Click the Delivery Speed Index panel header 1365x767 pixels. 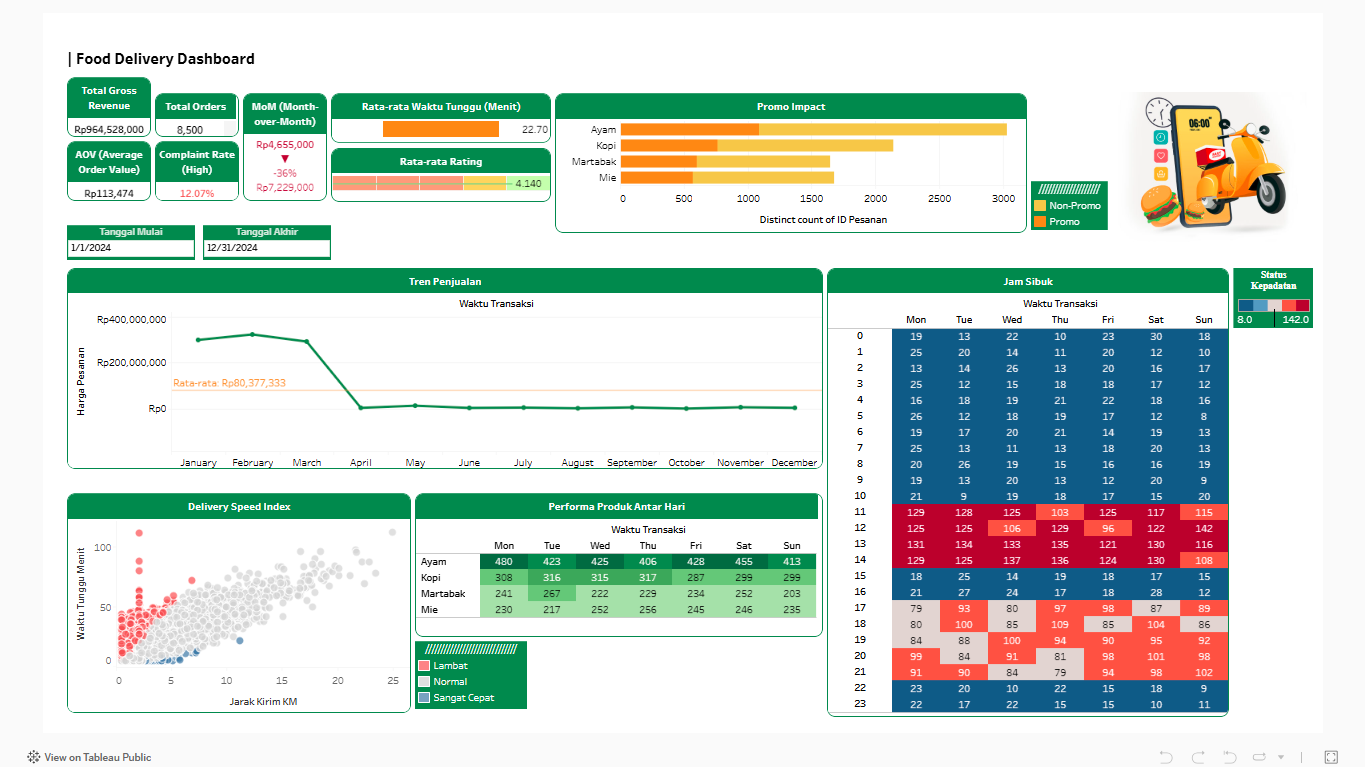point(239,506)
